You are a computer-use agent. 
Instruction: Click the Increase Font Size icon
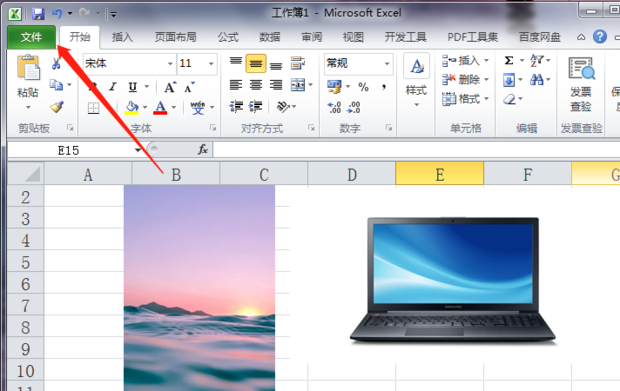coord(170,87)
